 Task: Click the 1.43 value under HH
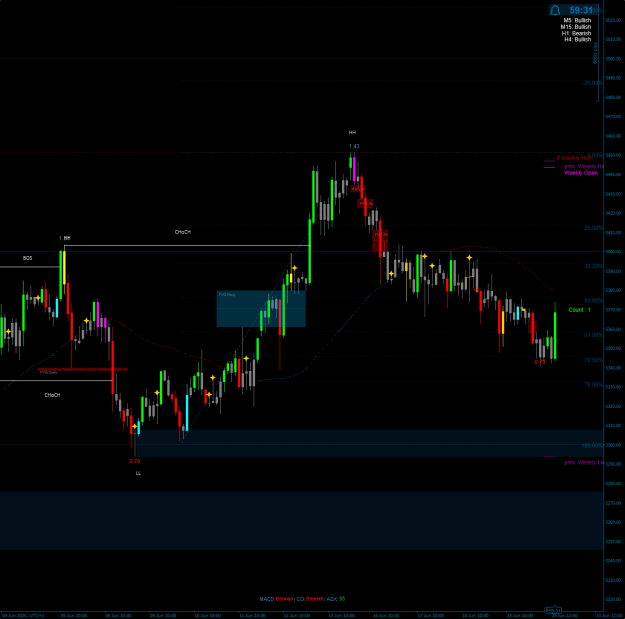[354, 146]
